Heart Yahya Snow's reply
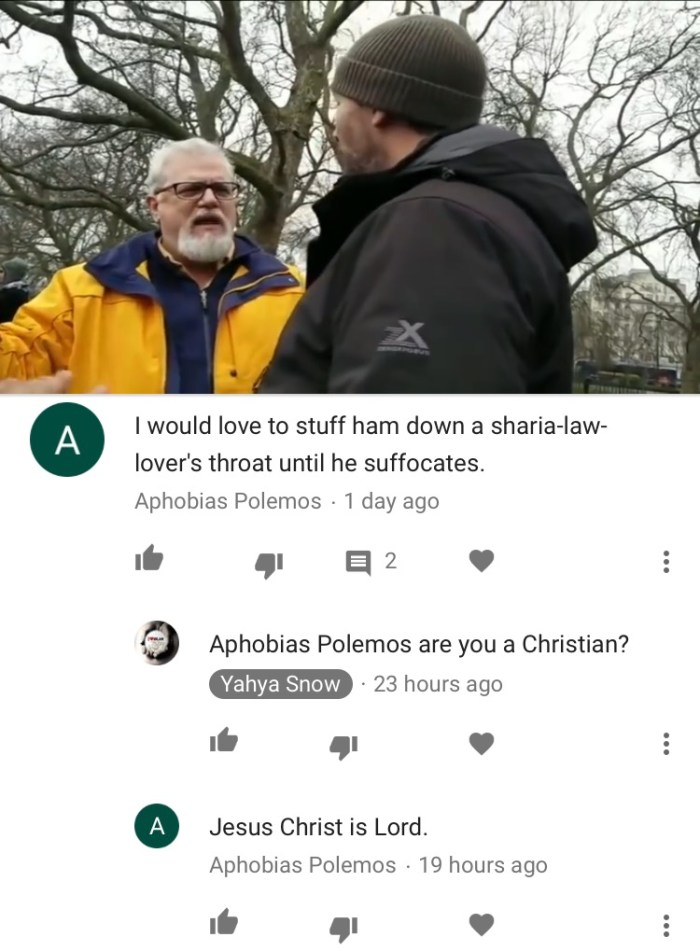Viewport: 700px width, 951px height. click(482, 743)
